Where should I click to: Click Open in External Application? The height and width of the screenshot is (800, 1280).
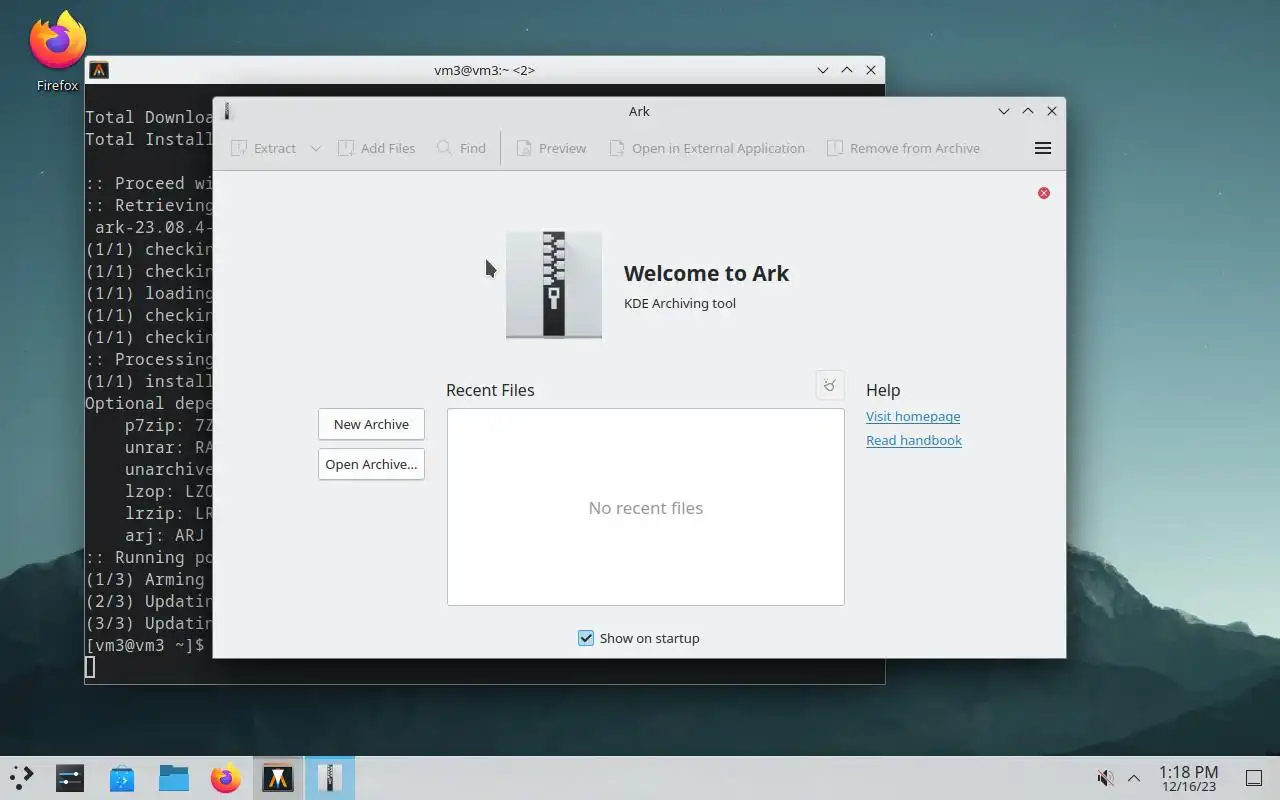coord(706,148)
